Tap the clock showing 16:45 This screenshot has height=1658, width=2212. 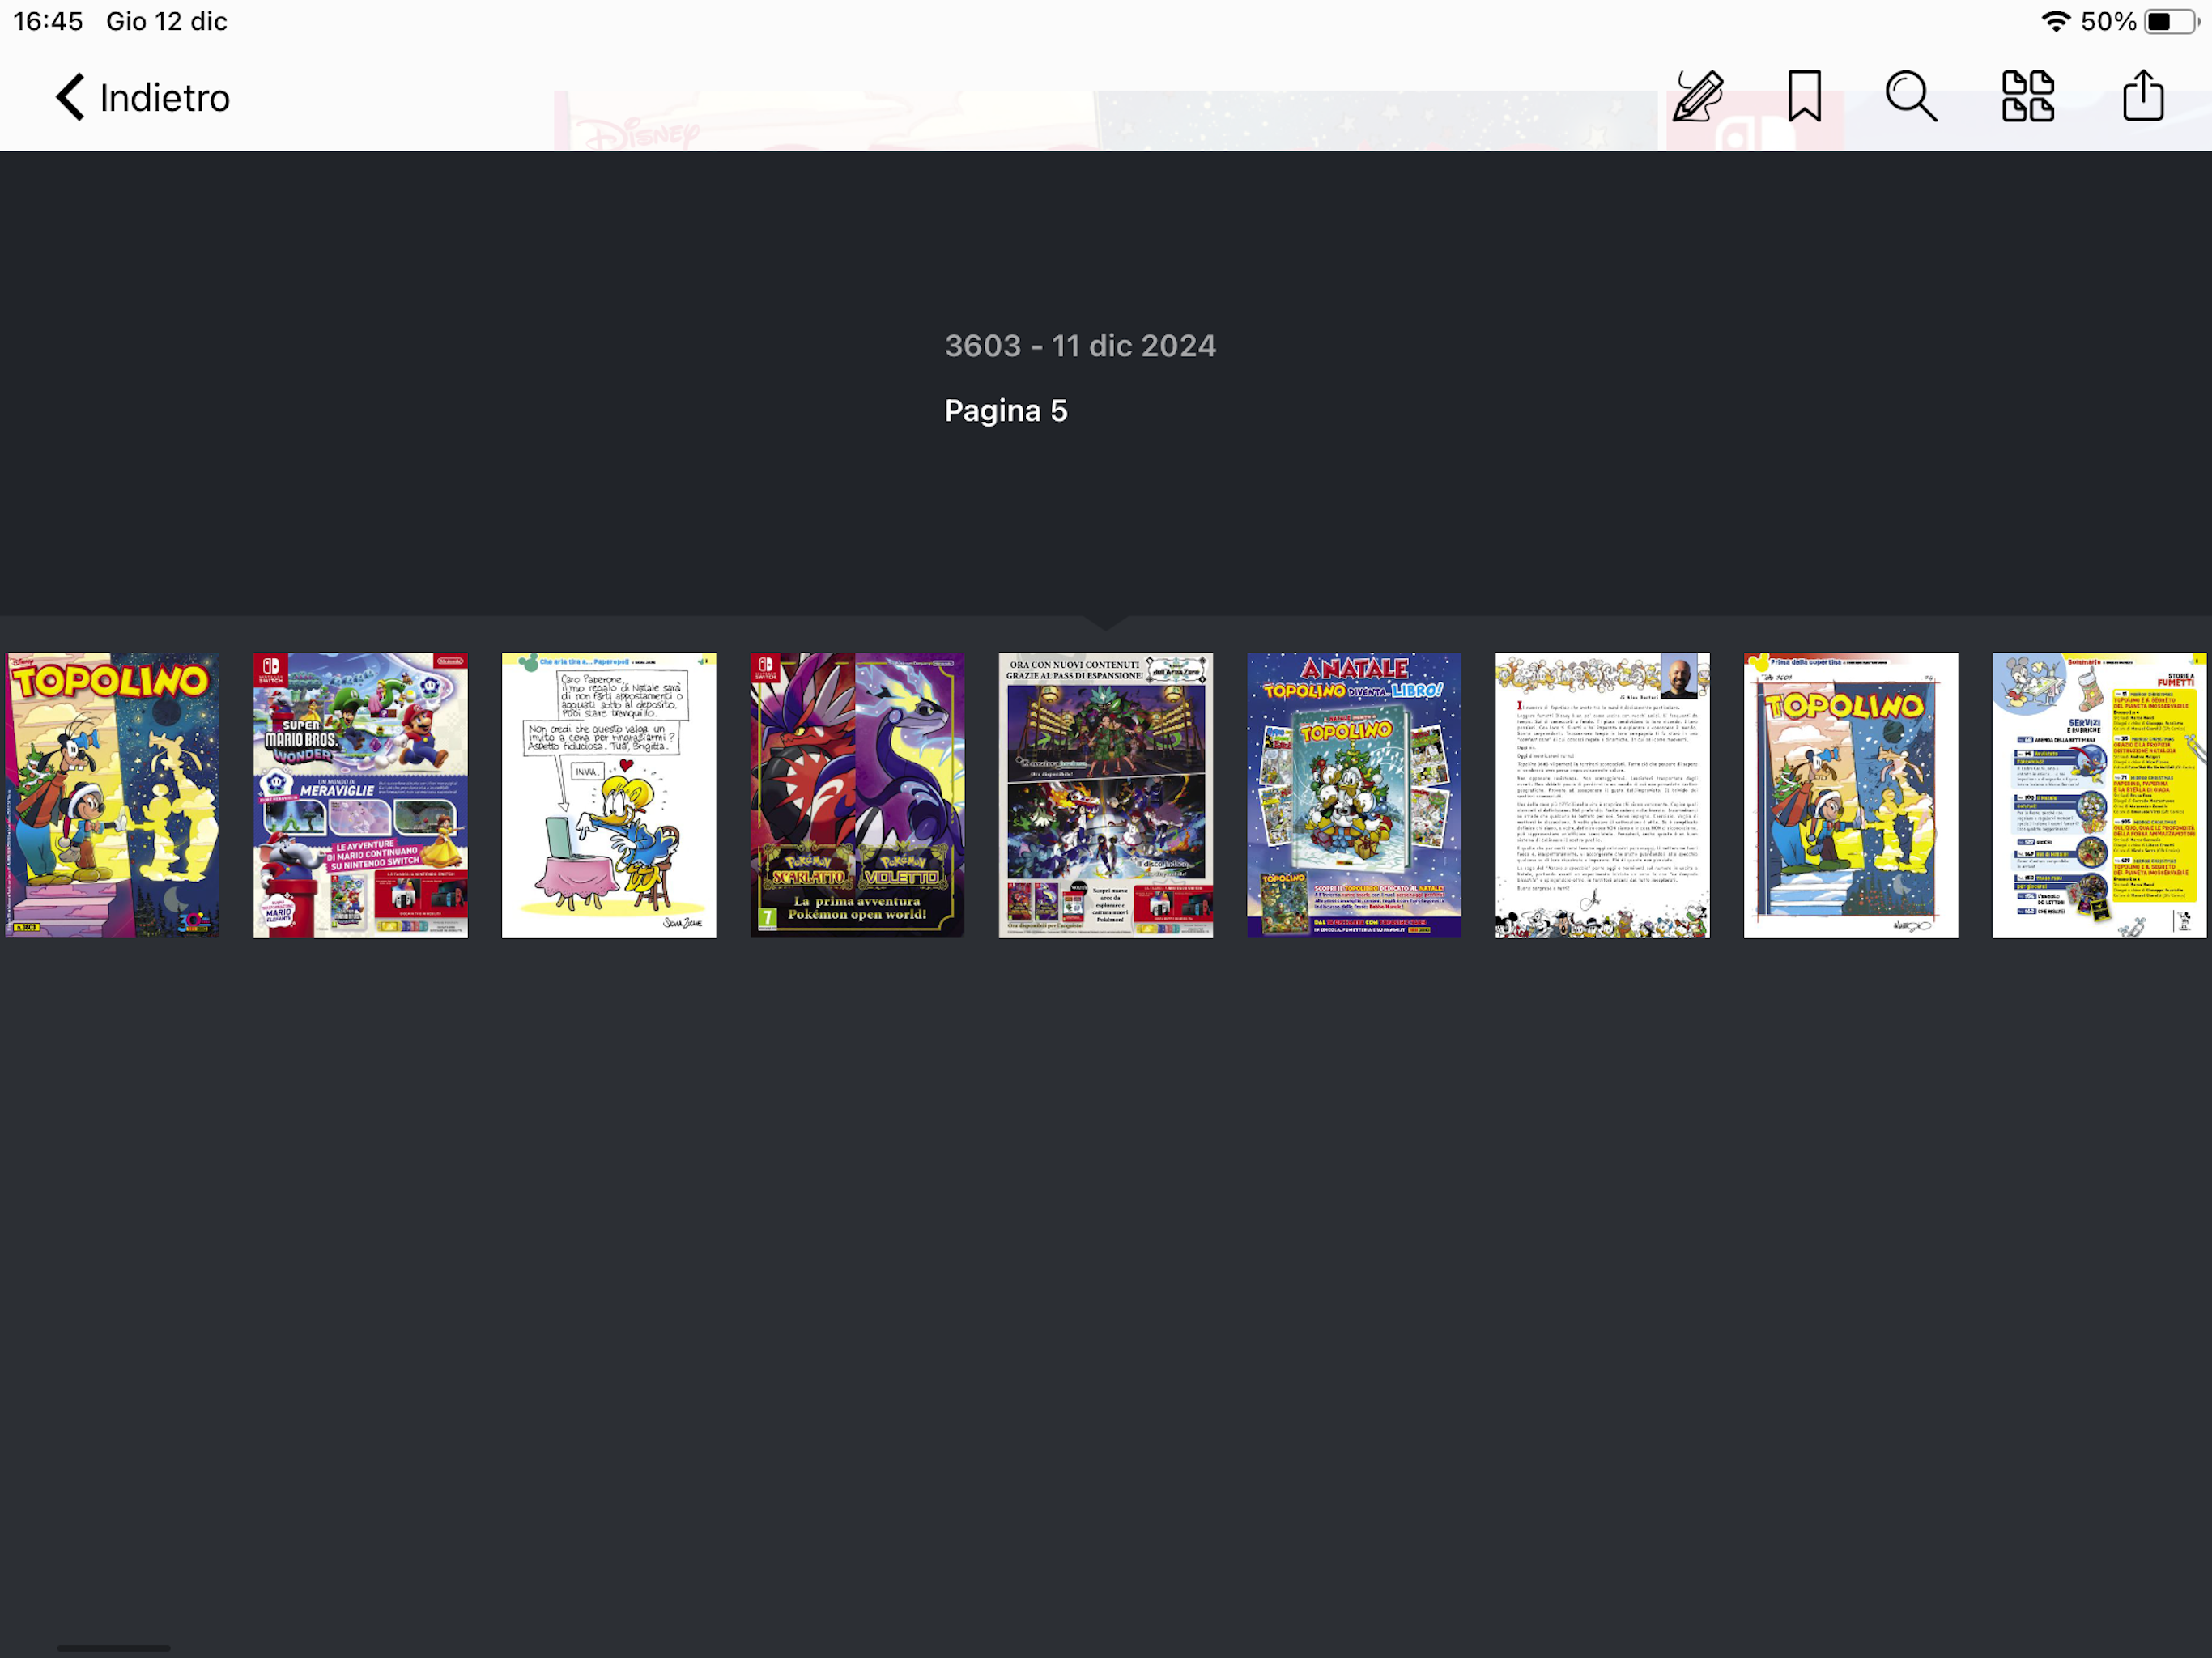point(48,21)
